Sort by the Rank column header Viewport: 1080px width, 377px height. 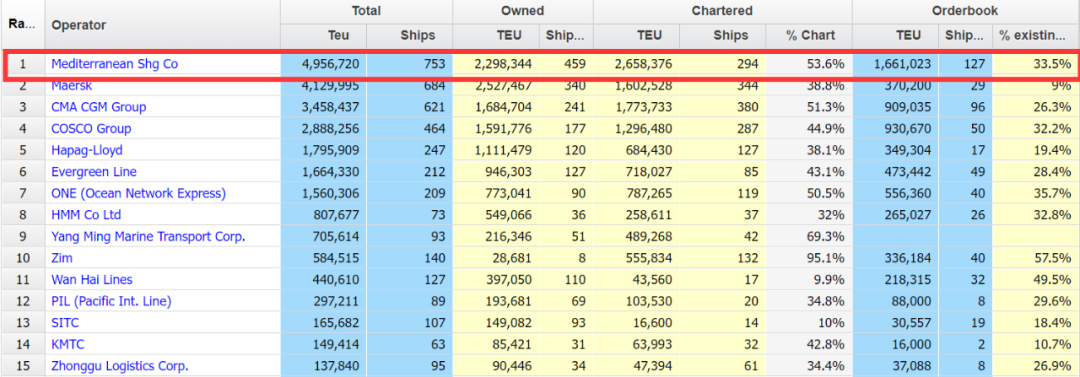22,25
